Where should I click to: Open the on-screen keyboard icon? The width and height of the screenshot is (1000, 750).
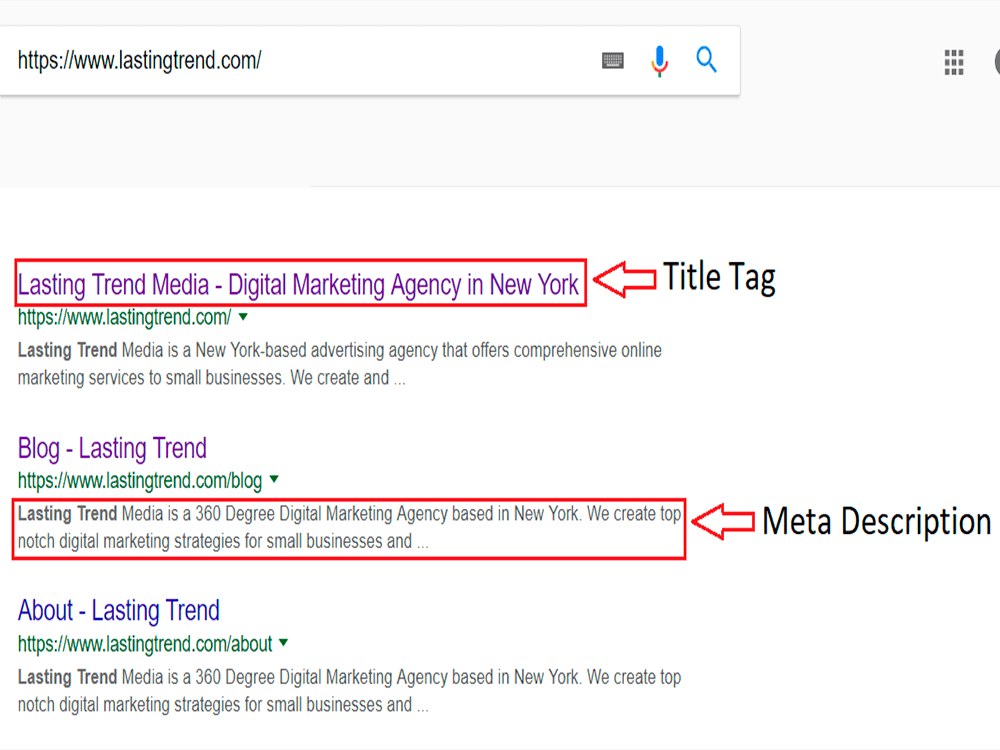612,60
